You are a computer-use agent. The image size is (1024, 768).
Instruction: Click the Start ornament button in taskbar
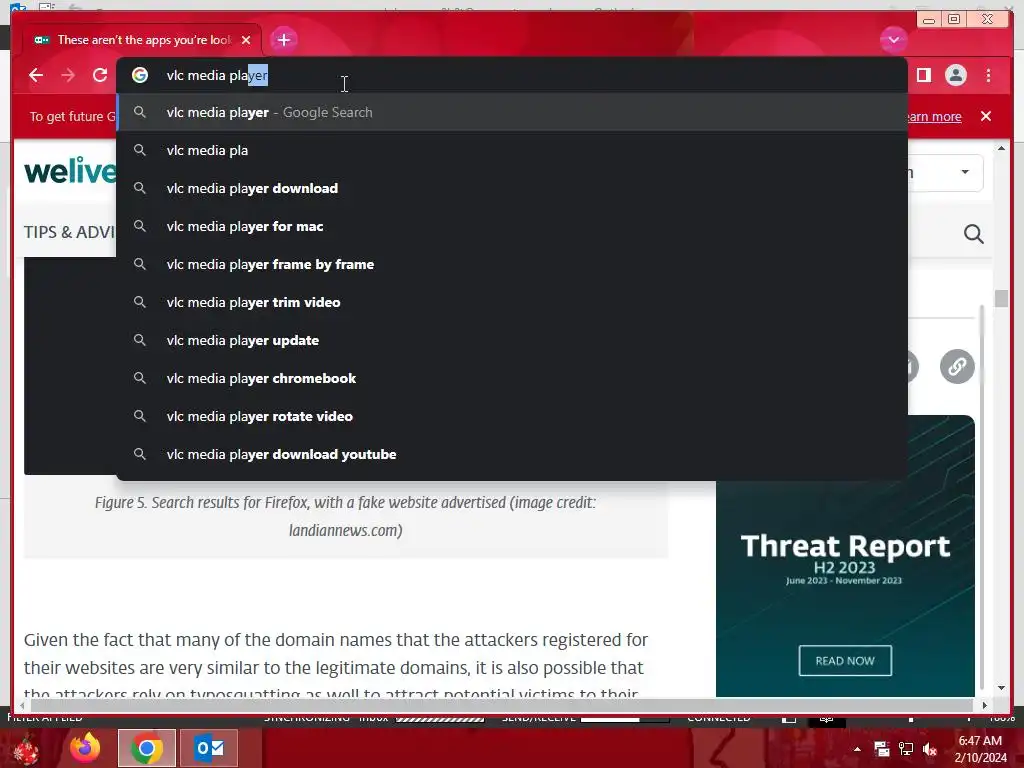point(26,749)
